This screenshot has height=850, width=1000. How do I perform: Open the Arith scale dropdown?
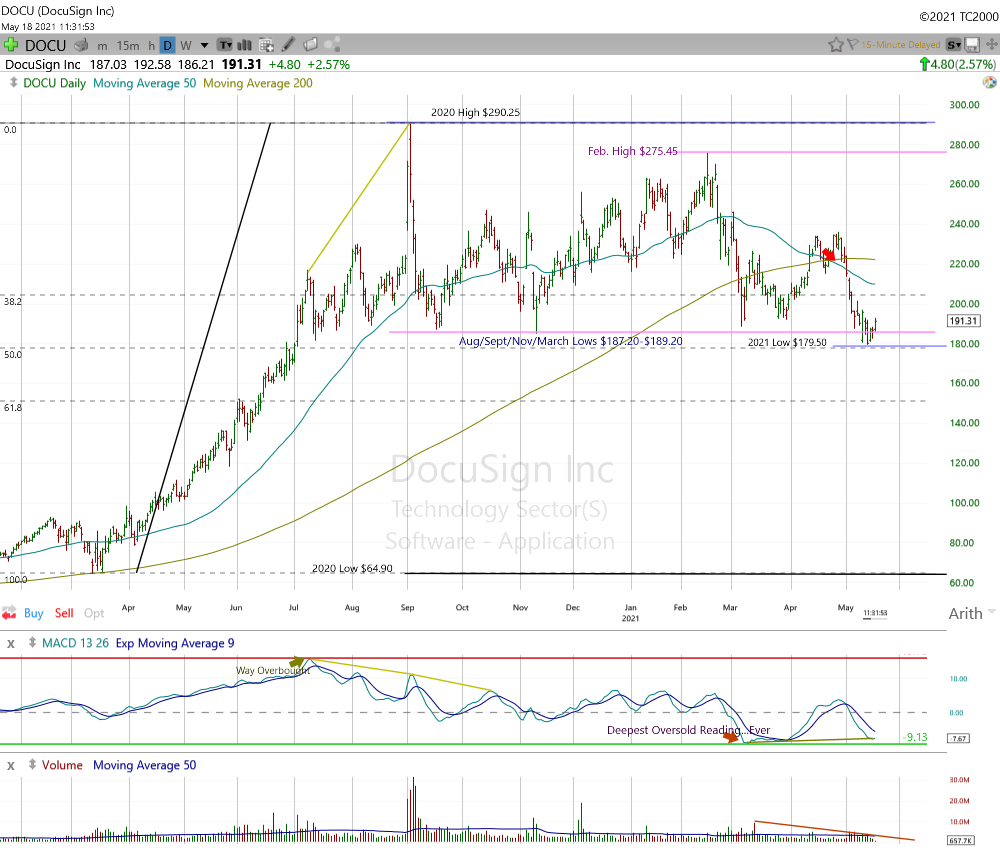[971, 613]
